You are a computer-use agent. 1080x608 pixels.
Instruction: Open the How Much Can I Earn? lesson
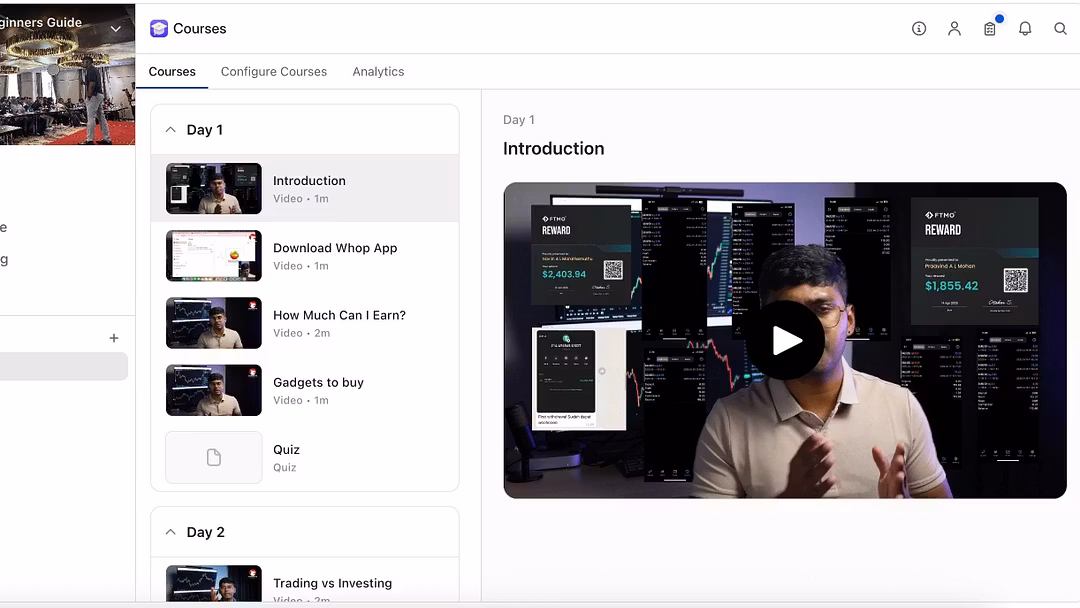tap(339, 315)
